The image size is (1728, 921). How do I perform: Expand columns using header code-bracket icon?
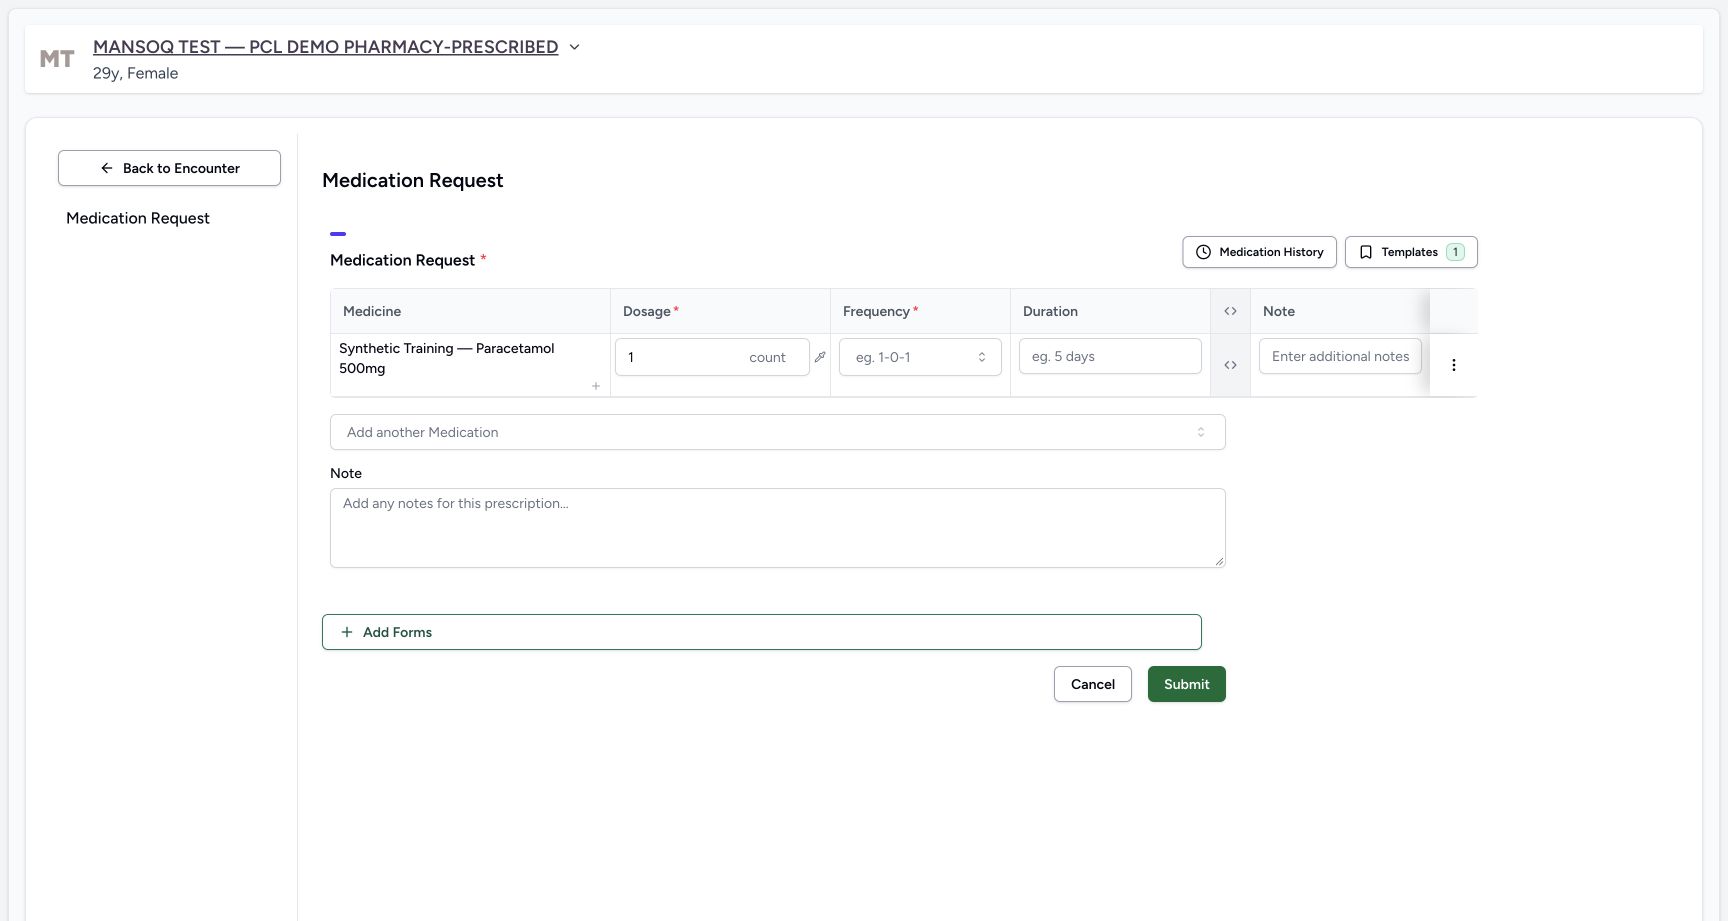point(1230,311)
